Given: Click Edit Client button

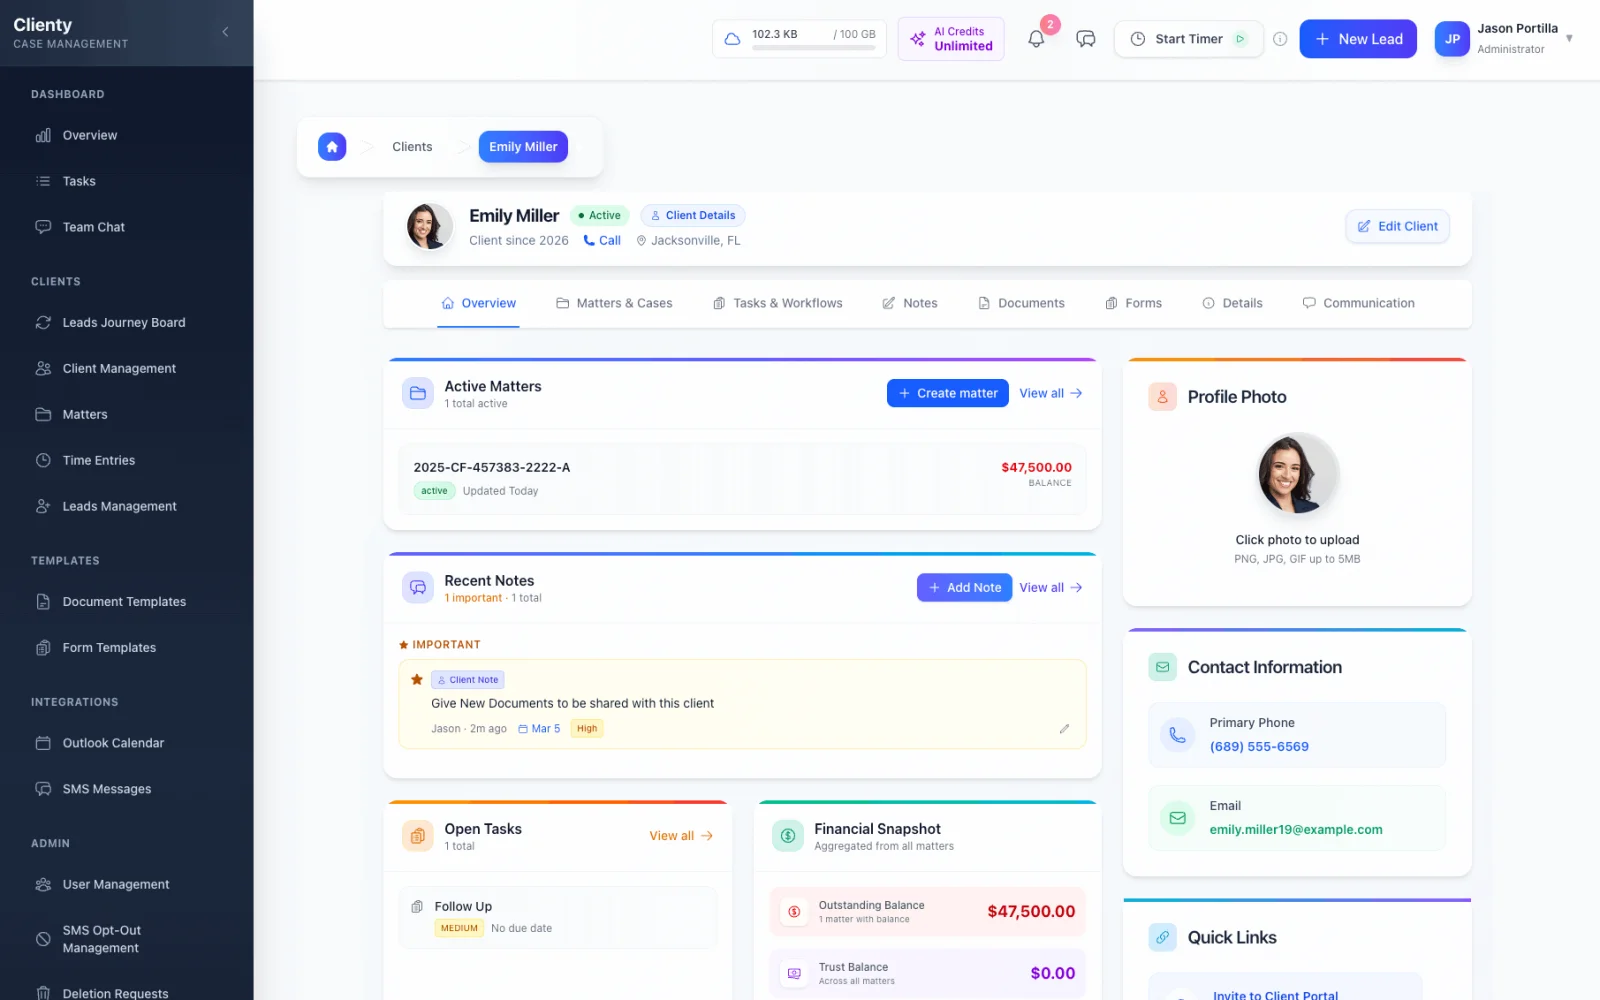Looking at the screenshot, I should click(1397, 226).
